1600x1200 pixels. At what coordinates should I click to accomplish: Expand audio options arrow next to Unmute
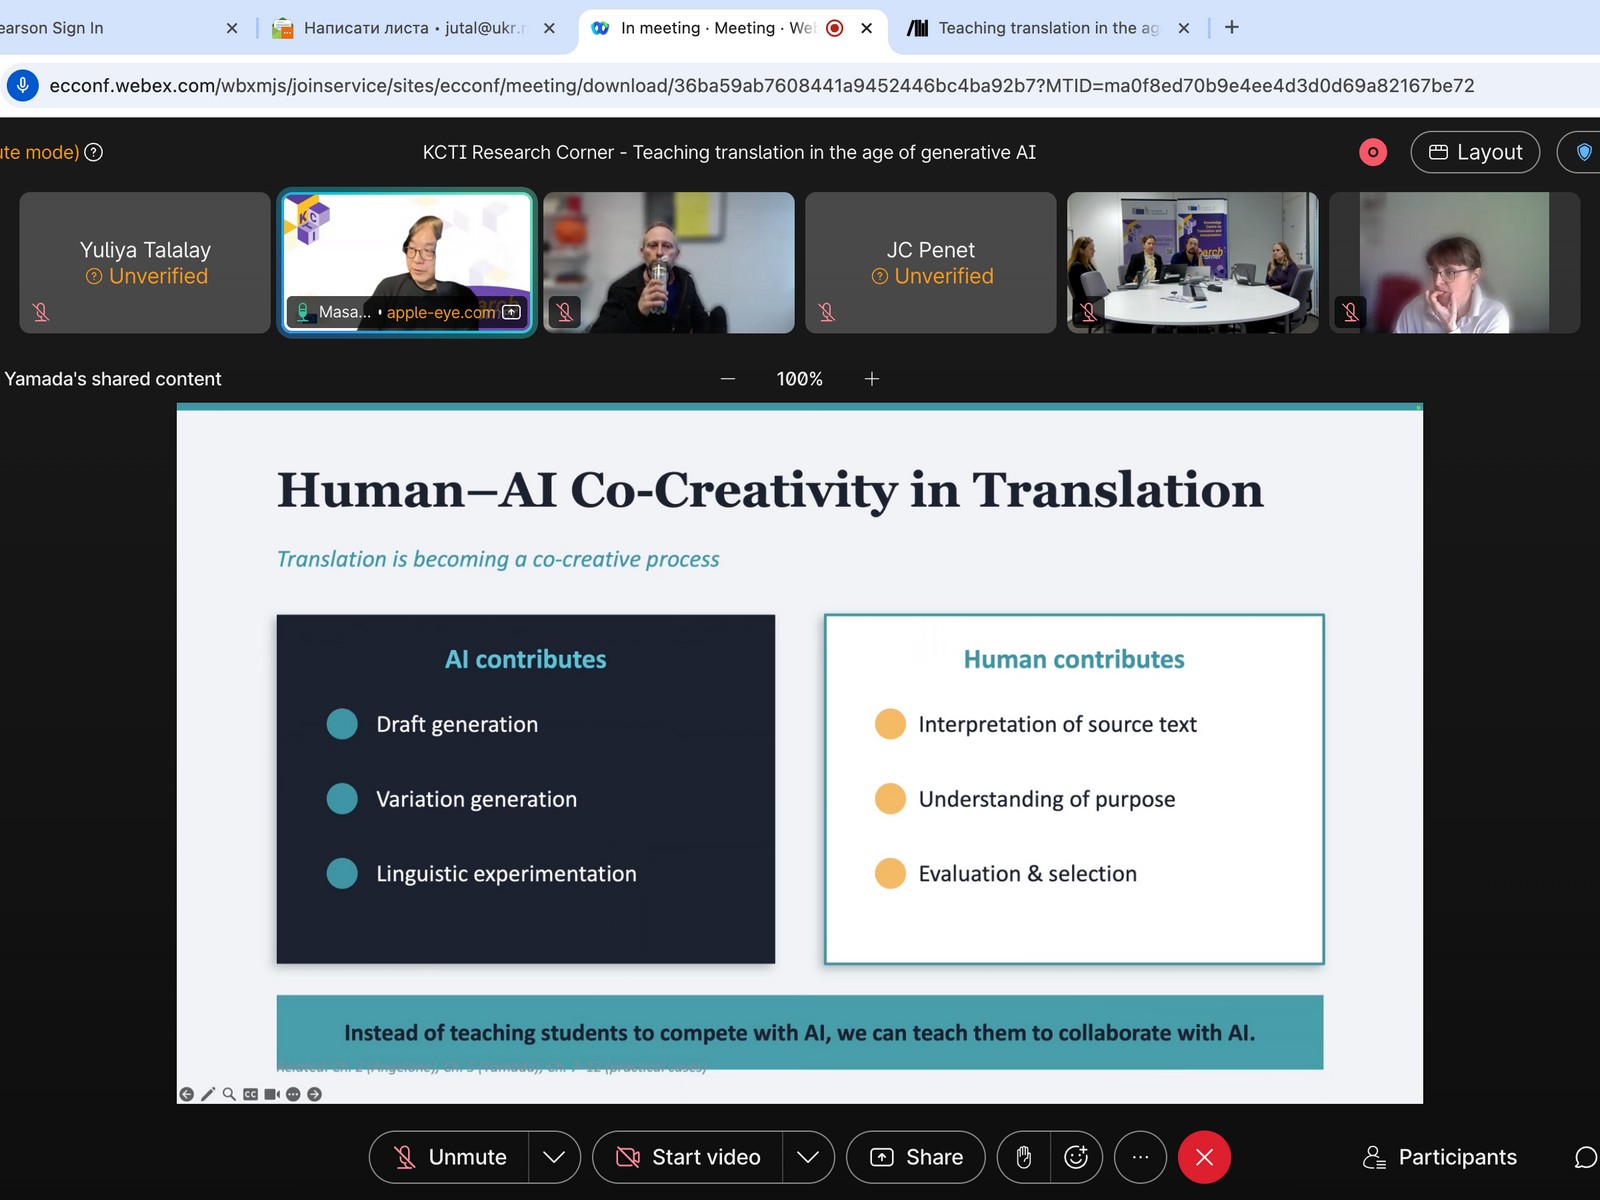point(554,1157)
